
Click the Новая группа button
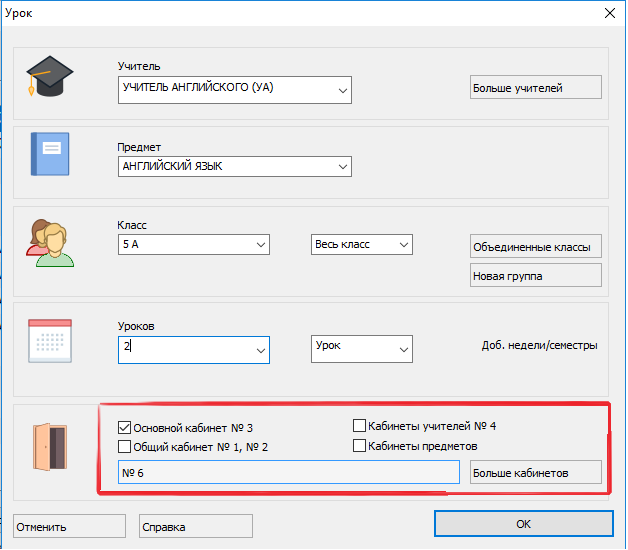click(535, 275)
